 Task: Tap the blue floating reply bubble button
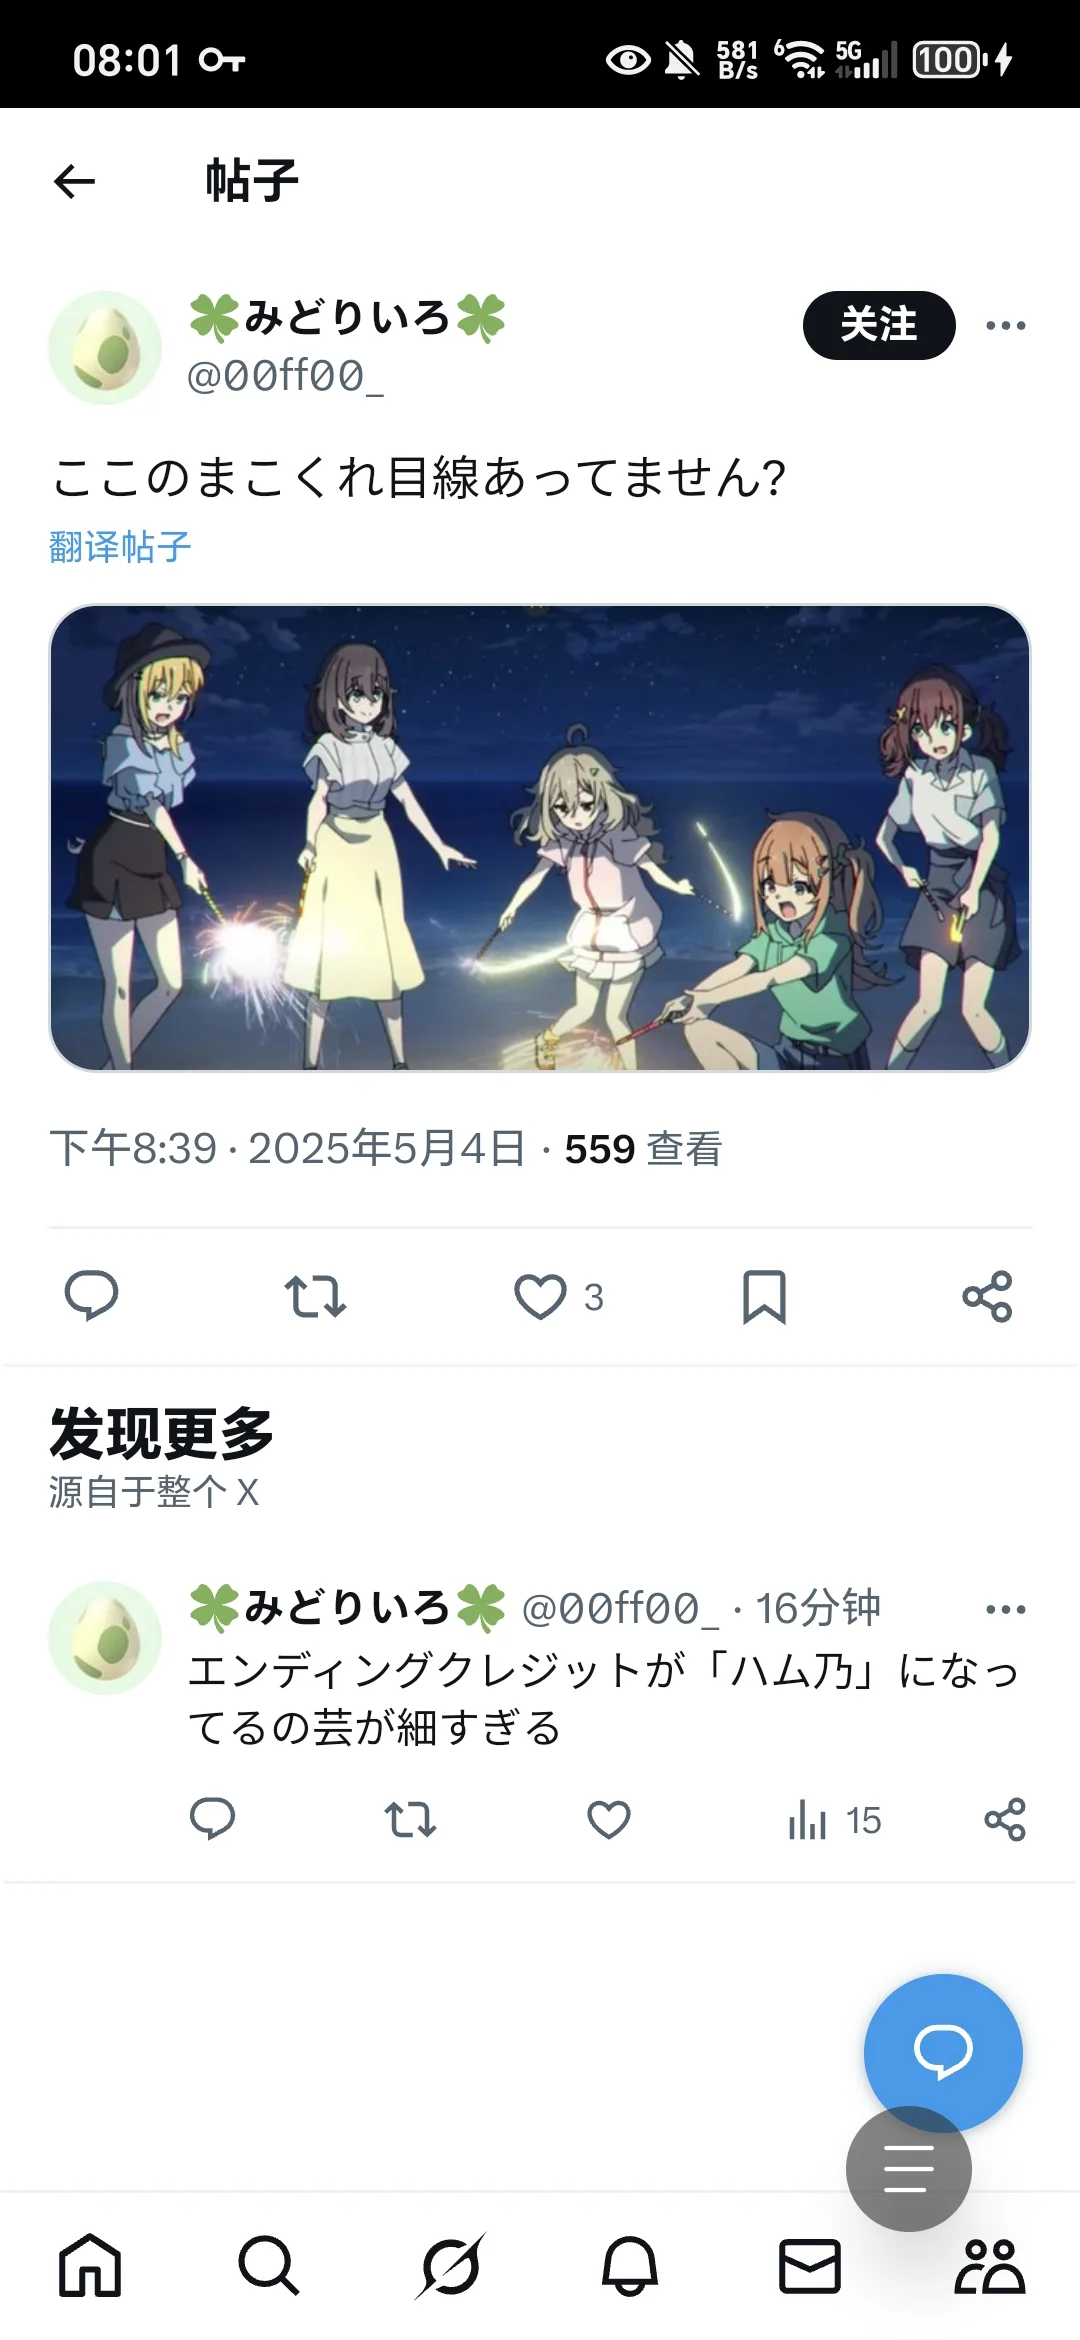click(943, 2052)
